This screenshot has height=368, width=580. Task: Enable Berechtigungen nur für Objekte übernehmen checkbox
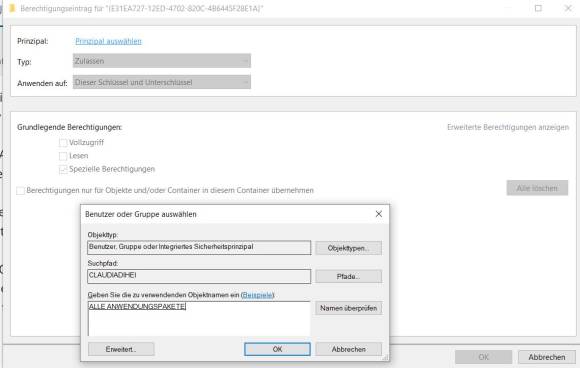[20, 190]
